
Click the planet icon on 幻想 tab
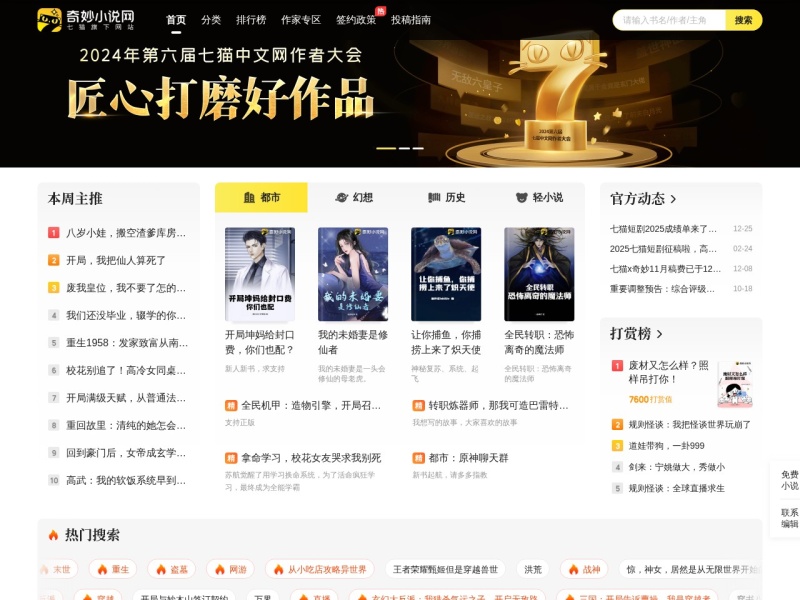tap(341, 197)
